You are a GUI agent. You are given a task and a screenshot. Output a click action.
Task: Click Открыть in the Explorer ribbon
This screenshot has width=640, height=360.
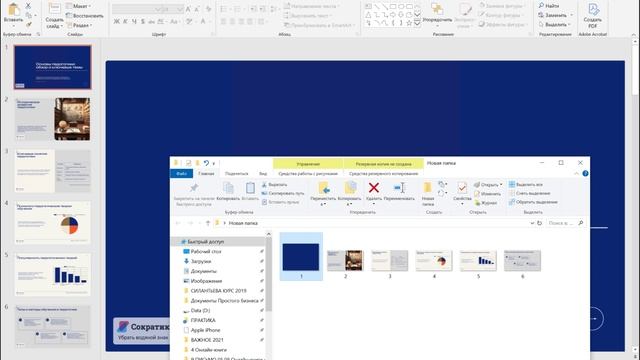tap(488, 184)
